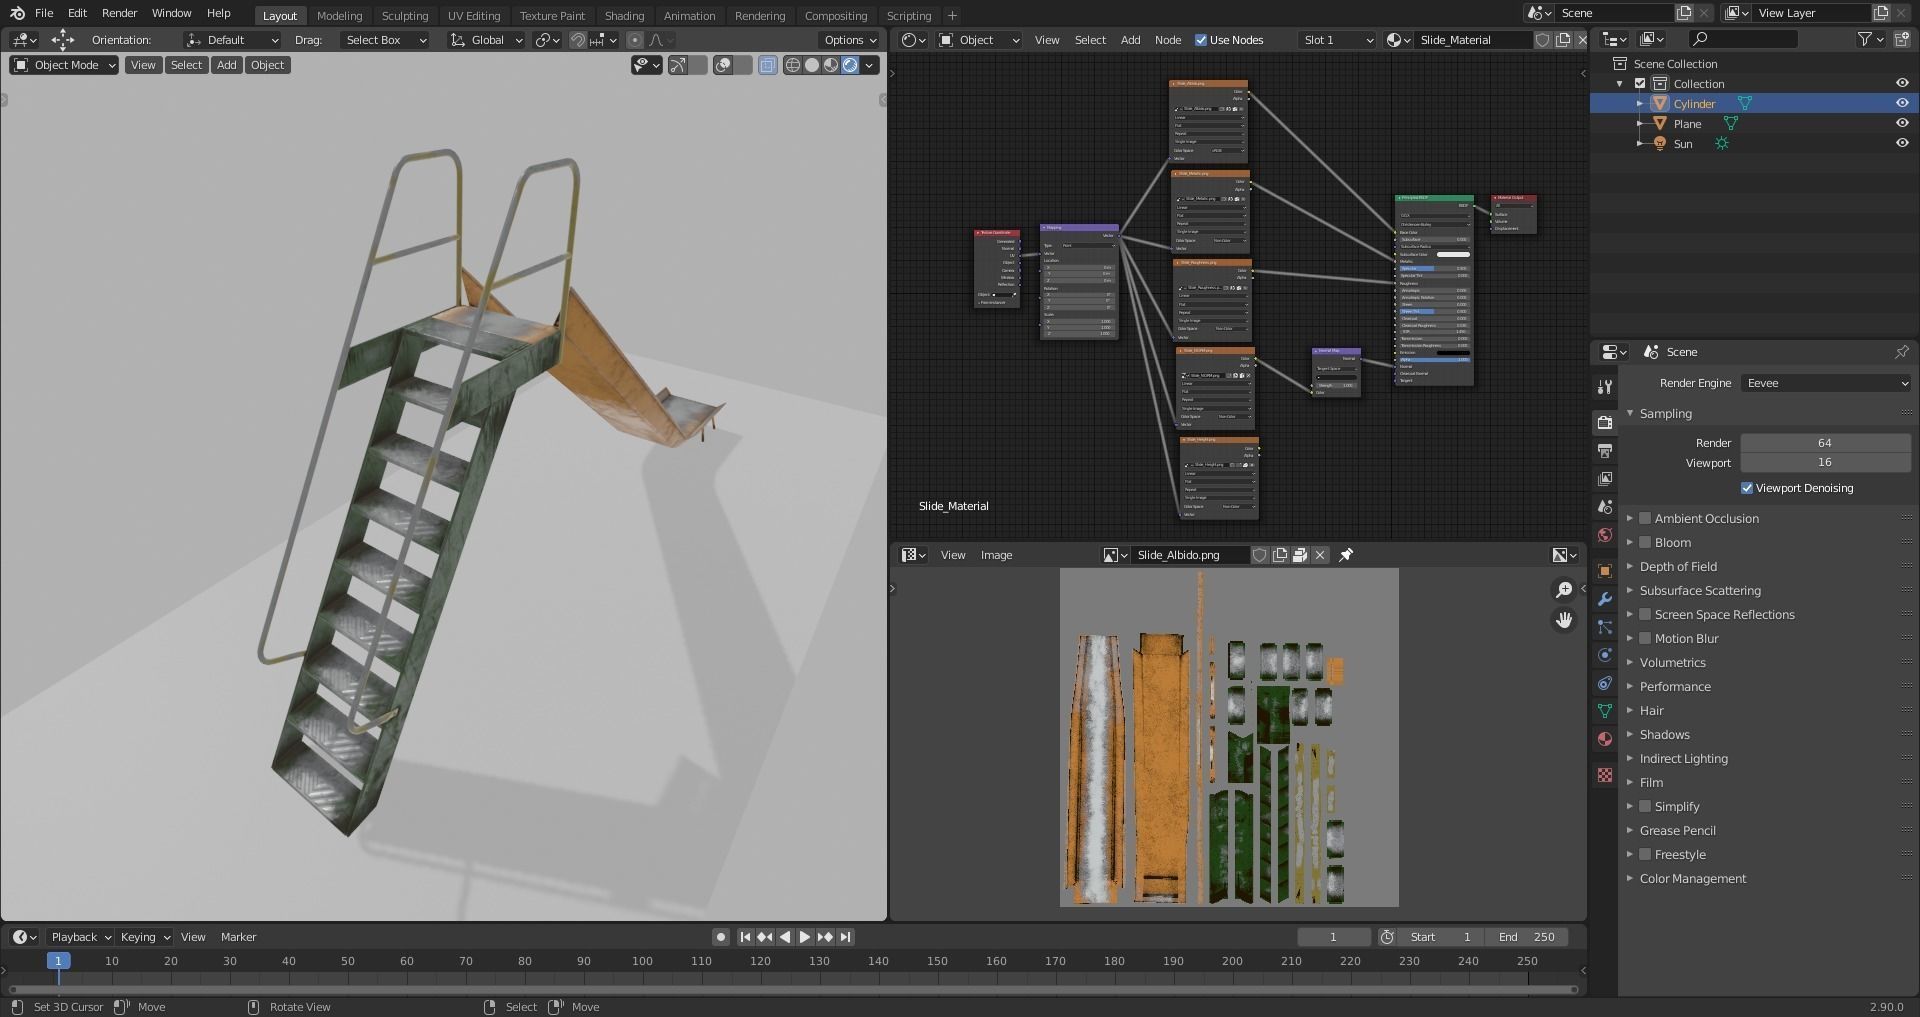Open the Render properties tab

click(1605, 423)
